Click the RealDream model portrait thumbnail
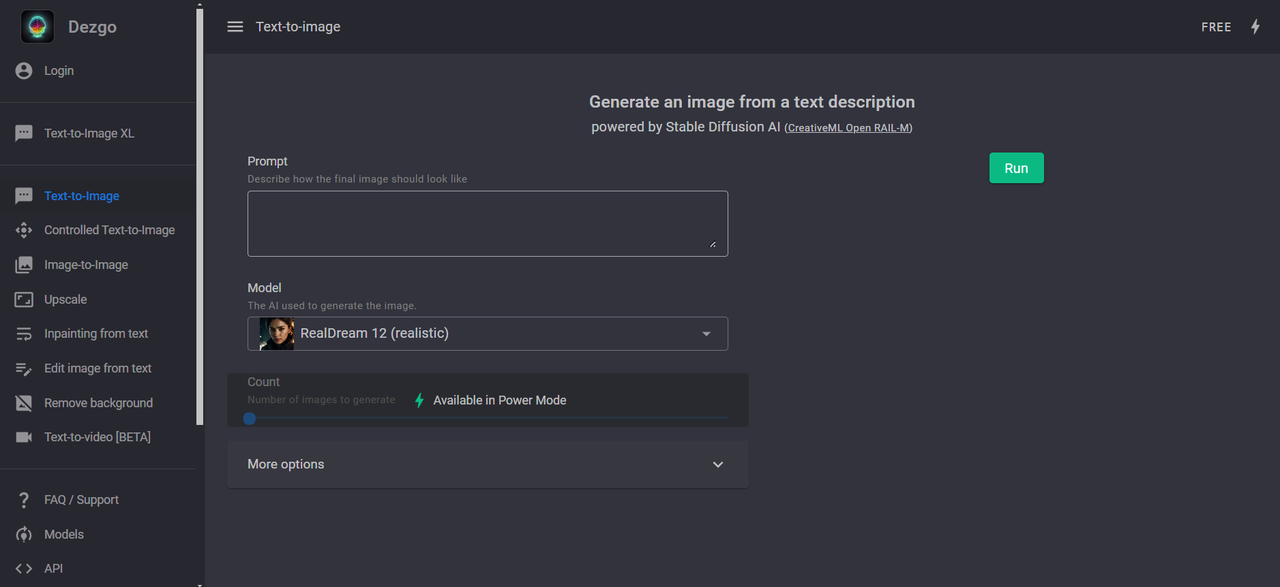 (277, 334)
